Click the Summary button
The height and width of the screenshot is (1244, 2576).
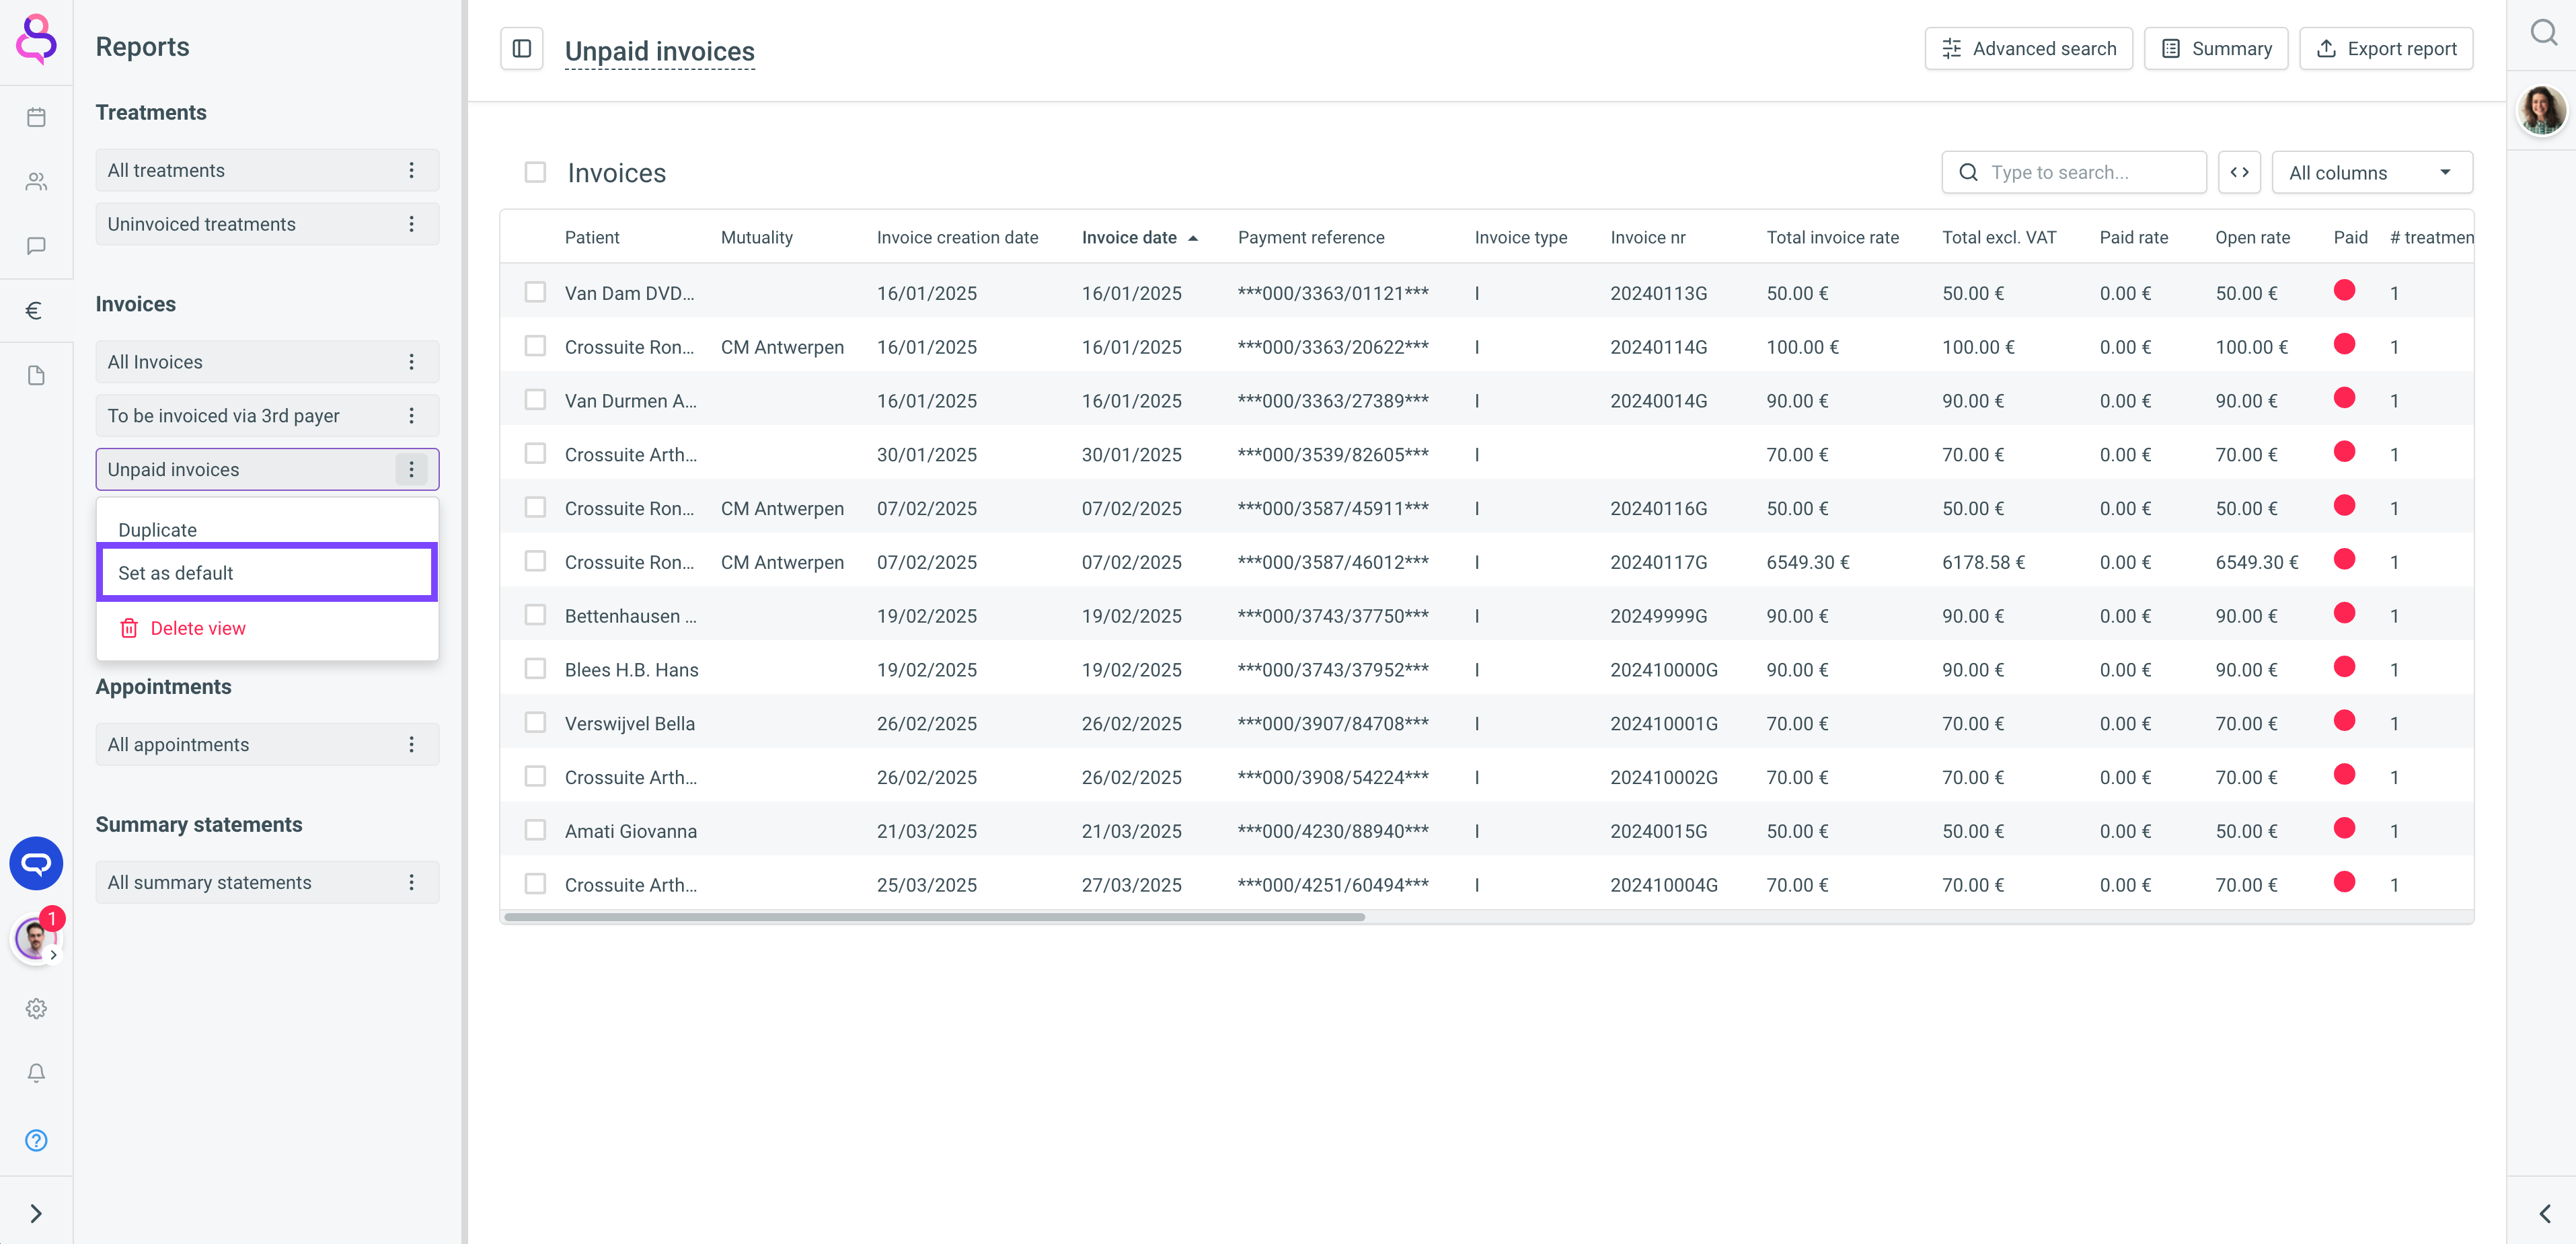tap(2216, 48)
